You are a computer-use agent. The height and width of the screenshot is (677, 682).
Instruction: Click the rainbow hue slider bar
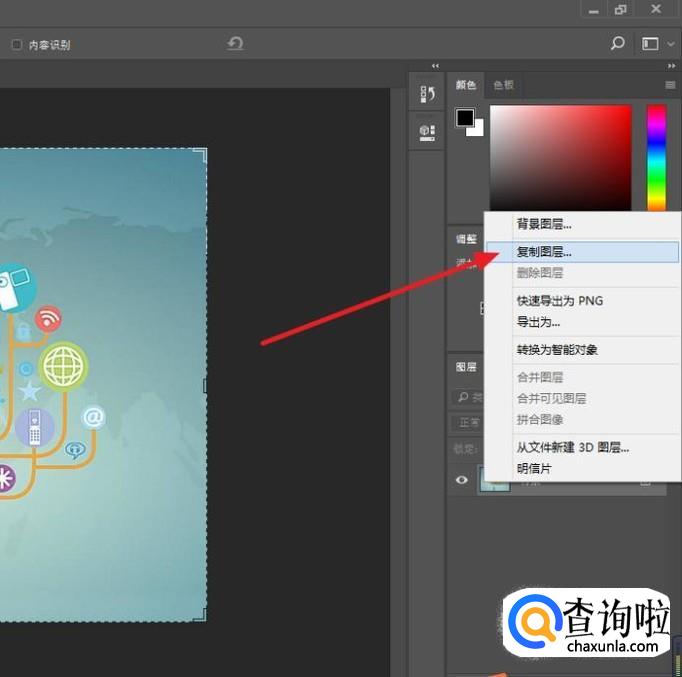656,157
